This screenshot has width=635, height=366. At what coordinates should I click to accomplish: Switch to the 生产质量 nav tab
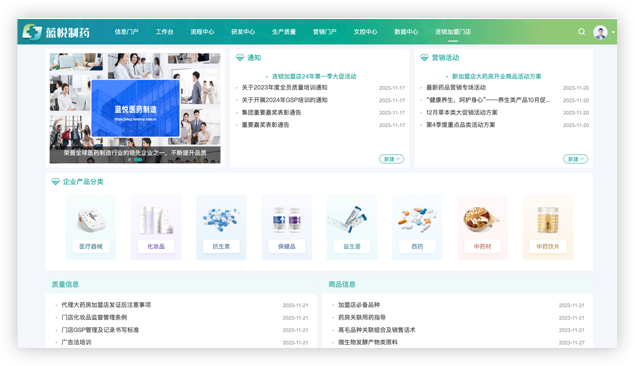(284, 32)
